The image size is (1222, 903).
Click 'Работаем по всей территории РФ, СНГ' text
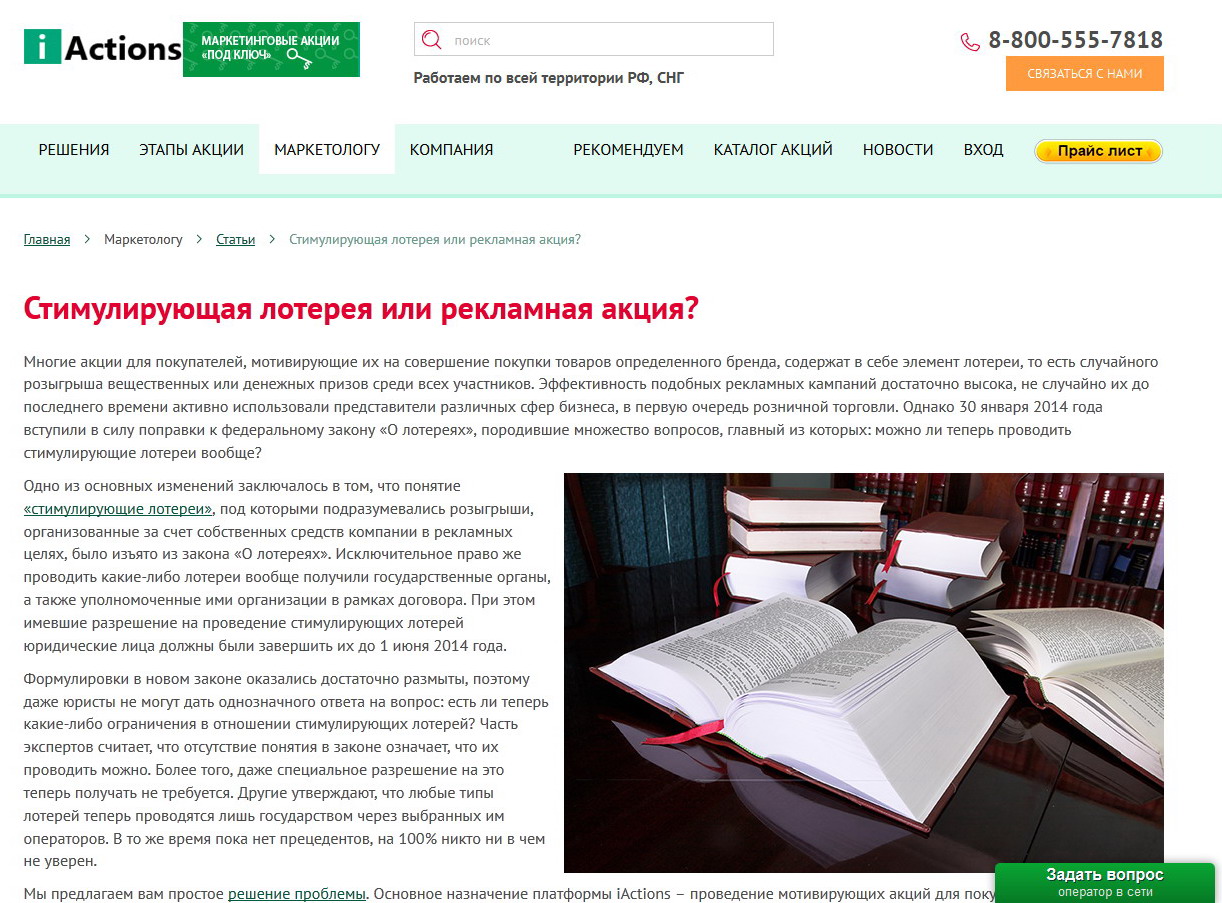pos(549,77)
